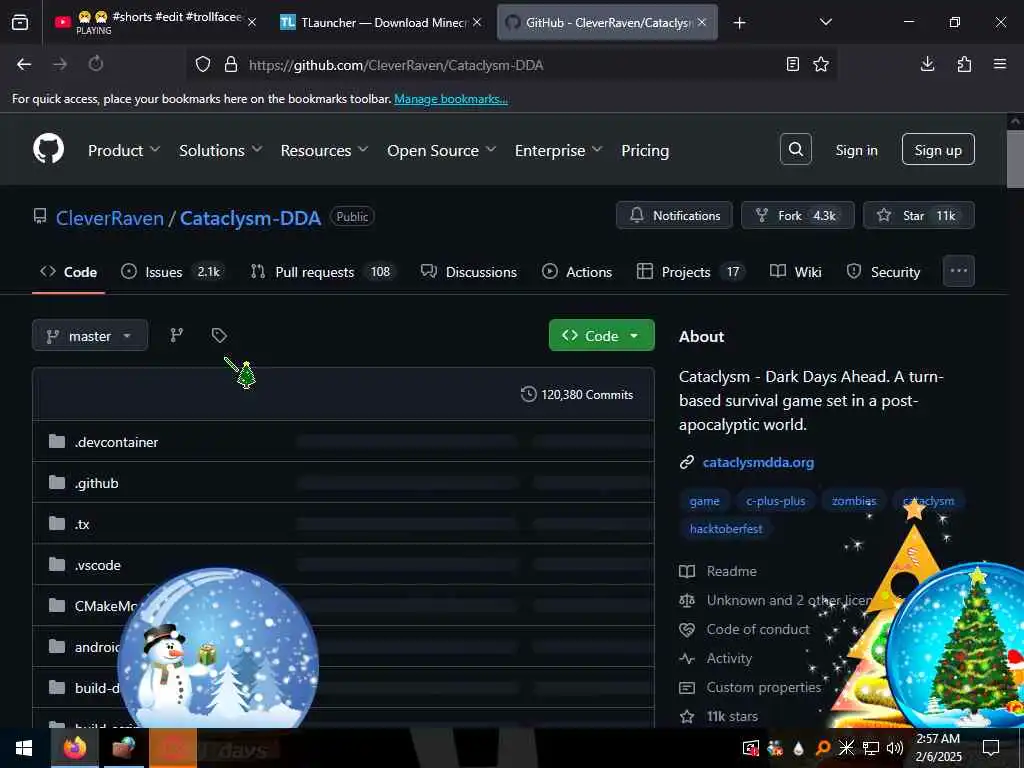Open the Projects tab
The image size is (1024, 768).
click(x=691, y=272)
